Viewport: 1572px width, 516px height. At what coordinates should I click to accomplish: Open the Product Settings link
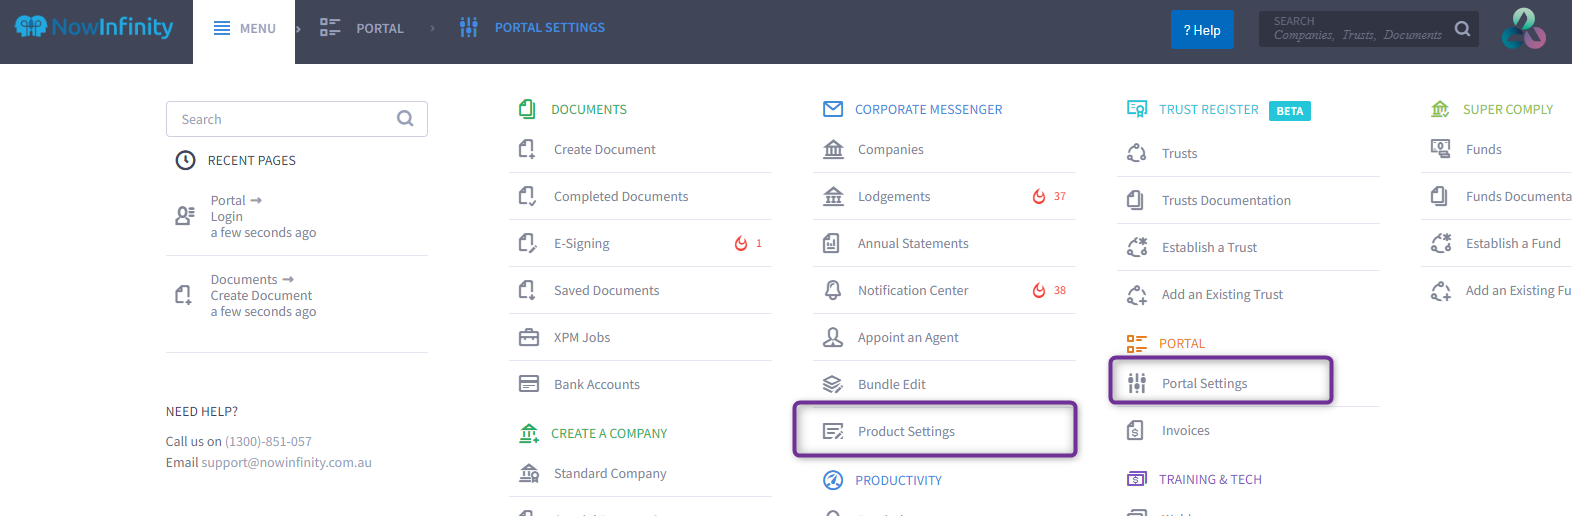(906, 431)
